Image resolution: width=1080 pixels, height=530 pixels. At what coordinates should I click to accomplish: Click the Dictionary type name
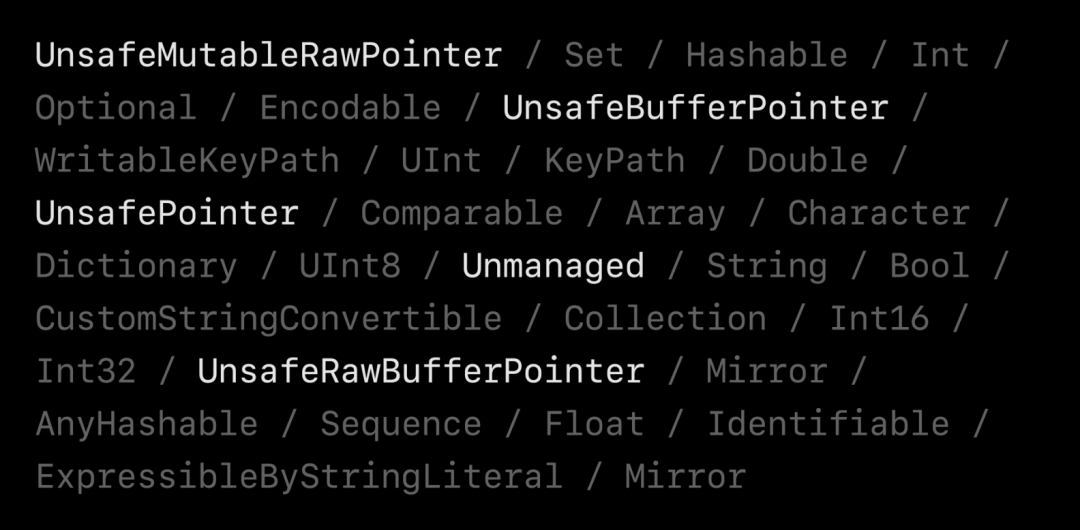coord(136,266)
